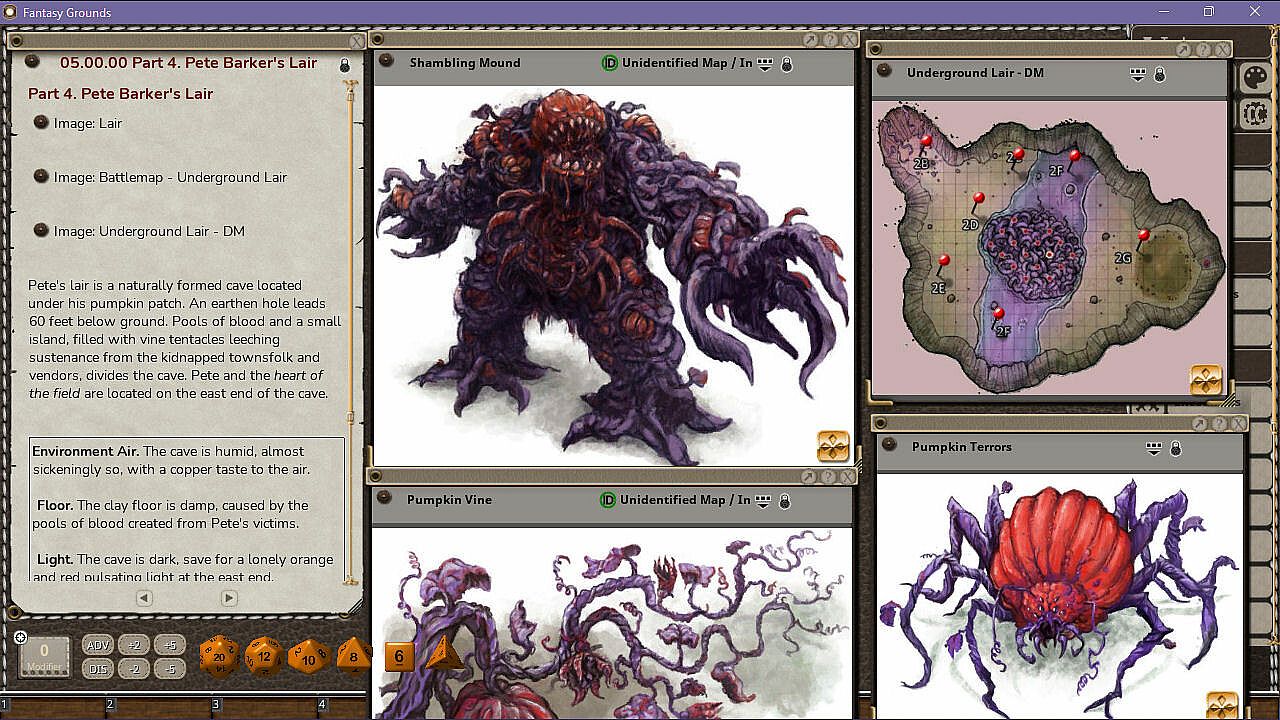Image resolution: width=1280 pixels, height=720 pixels.
Task: Roll the orange d8 die
Action: [x=353, y=656]
